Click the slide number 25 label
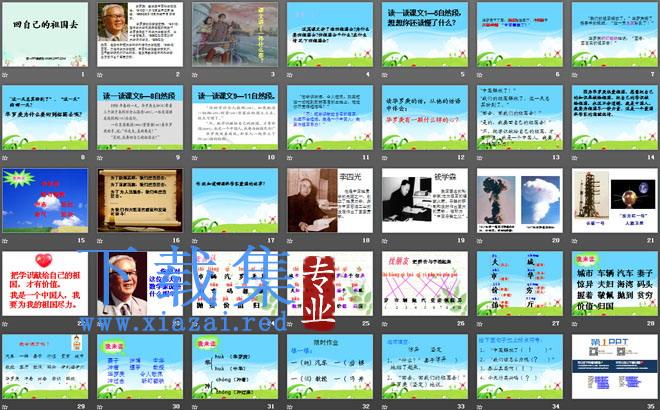The width and height of the screenshot is (660, 410). coord(366,323)
